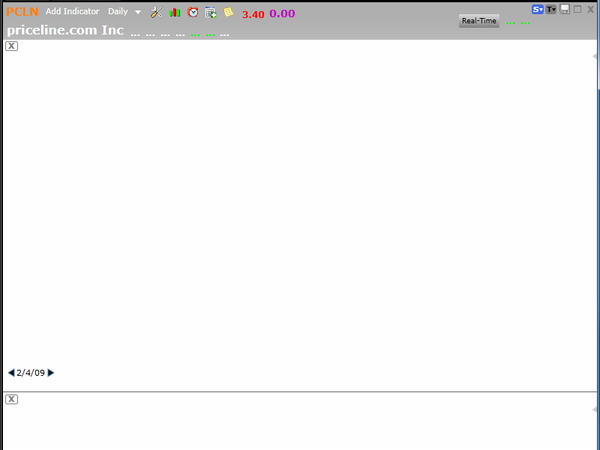600x450 pixels.
Task: Open the Daily timeframe dropdown
Action: (124, 12)
